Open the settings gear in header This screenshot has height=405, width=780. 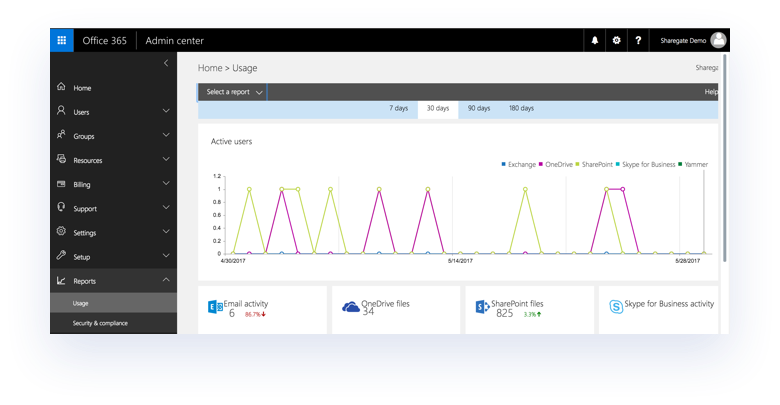coord(616,41)
